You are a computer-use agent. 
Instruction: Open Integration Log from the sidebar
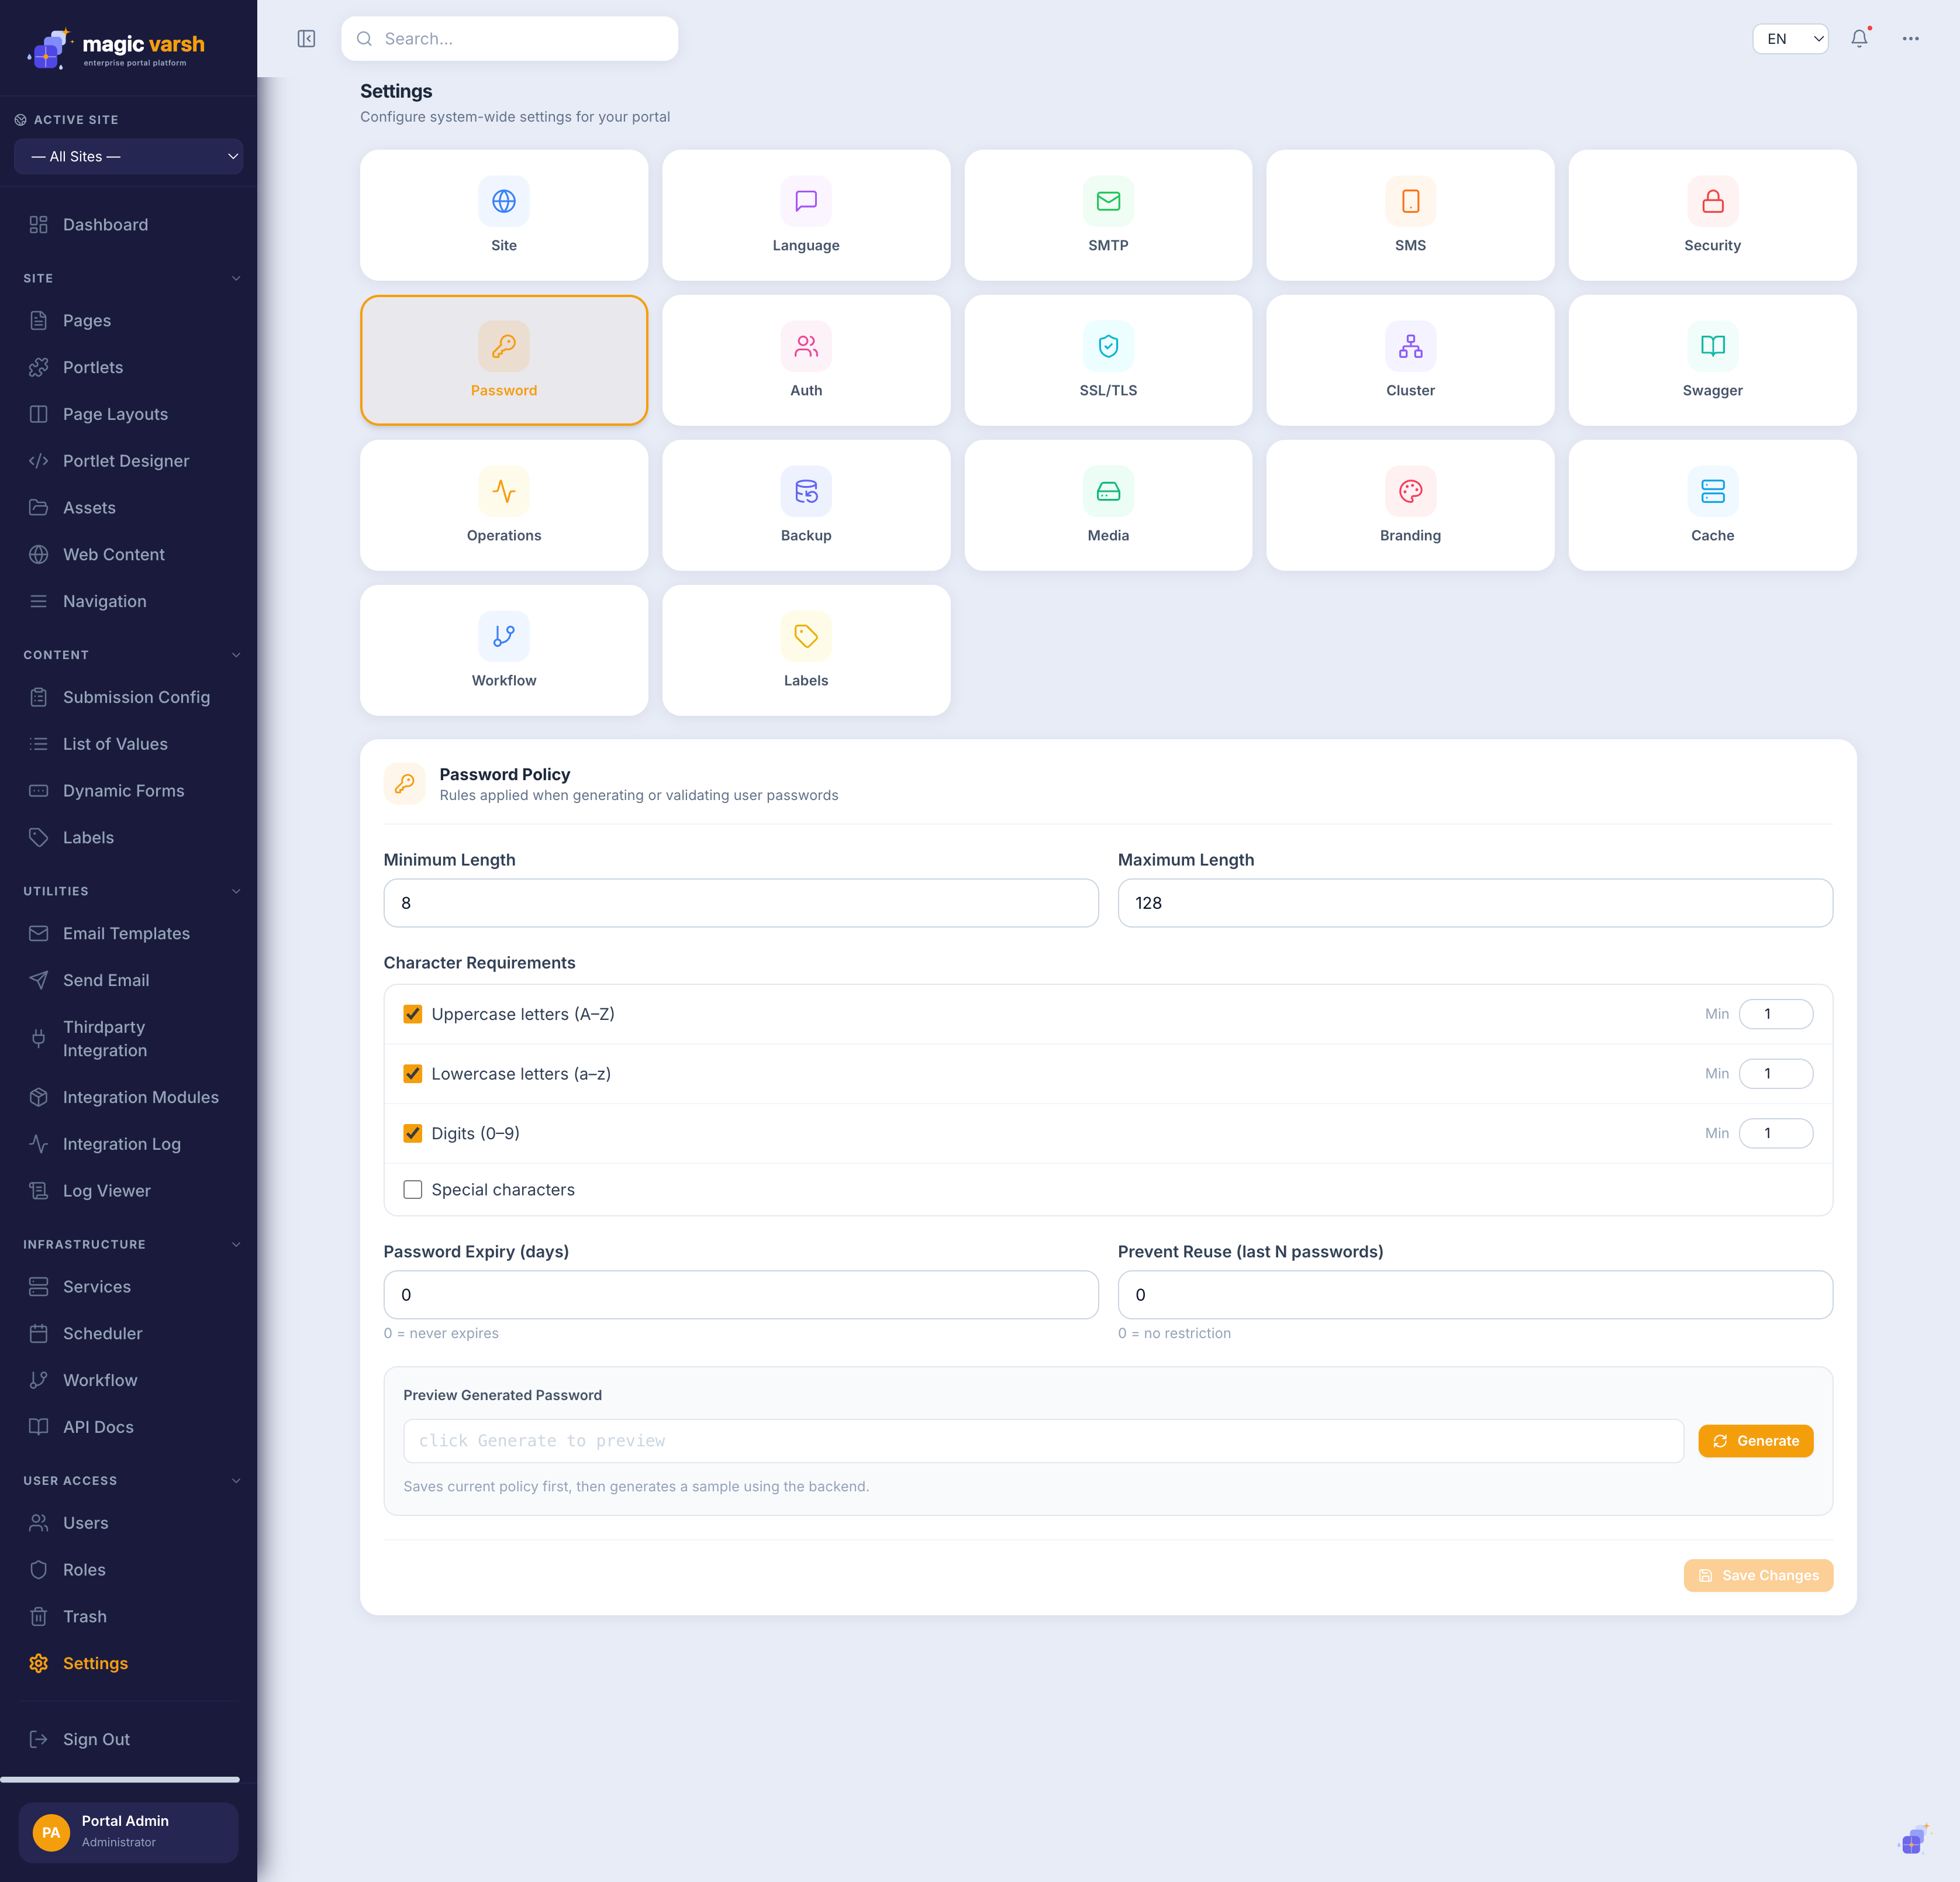click(x=121, y=1144)
